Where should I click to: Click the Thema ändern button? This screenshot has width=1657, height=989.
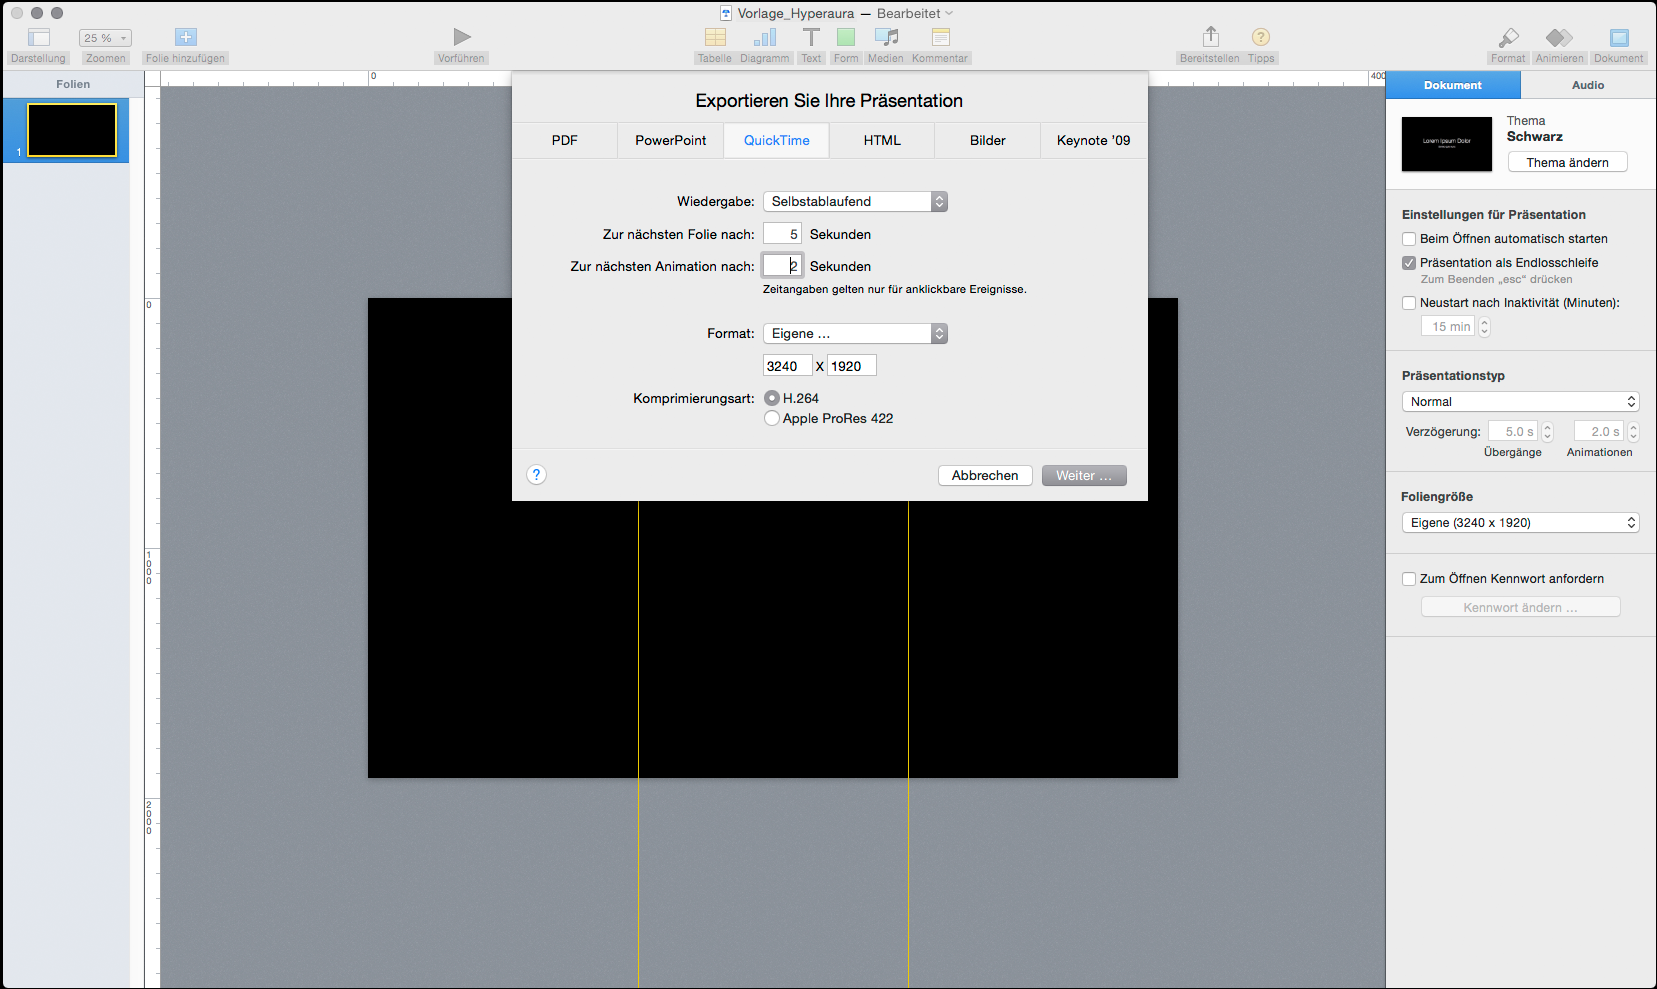coord(1567,163)
